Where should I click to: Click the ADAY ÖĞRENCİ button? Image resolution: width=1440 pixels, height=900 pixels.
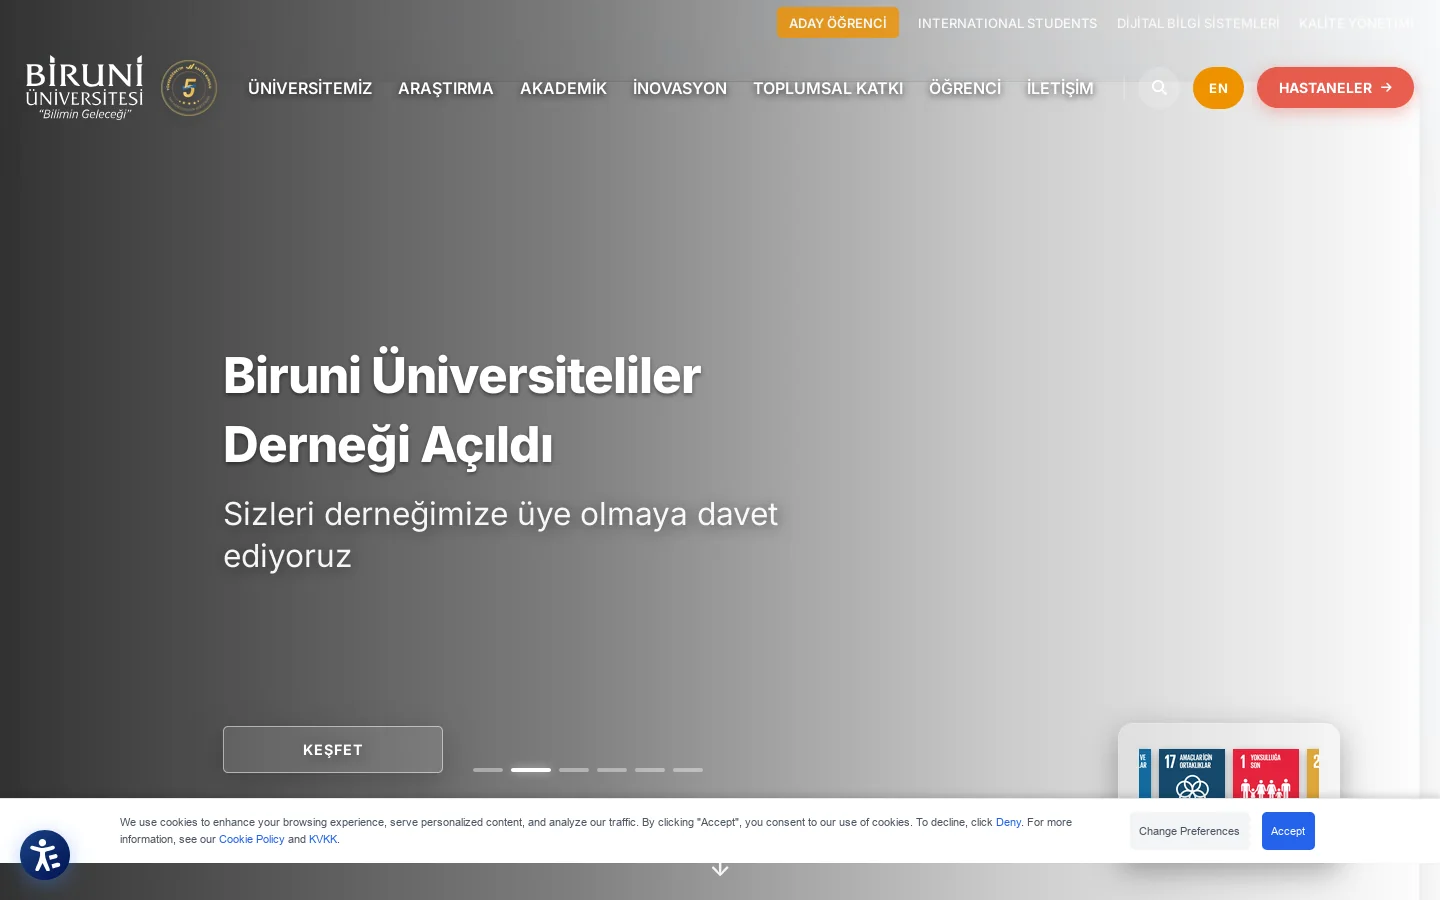(838, 23)
